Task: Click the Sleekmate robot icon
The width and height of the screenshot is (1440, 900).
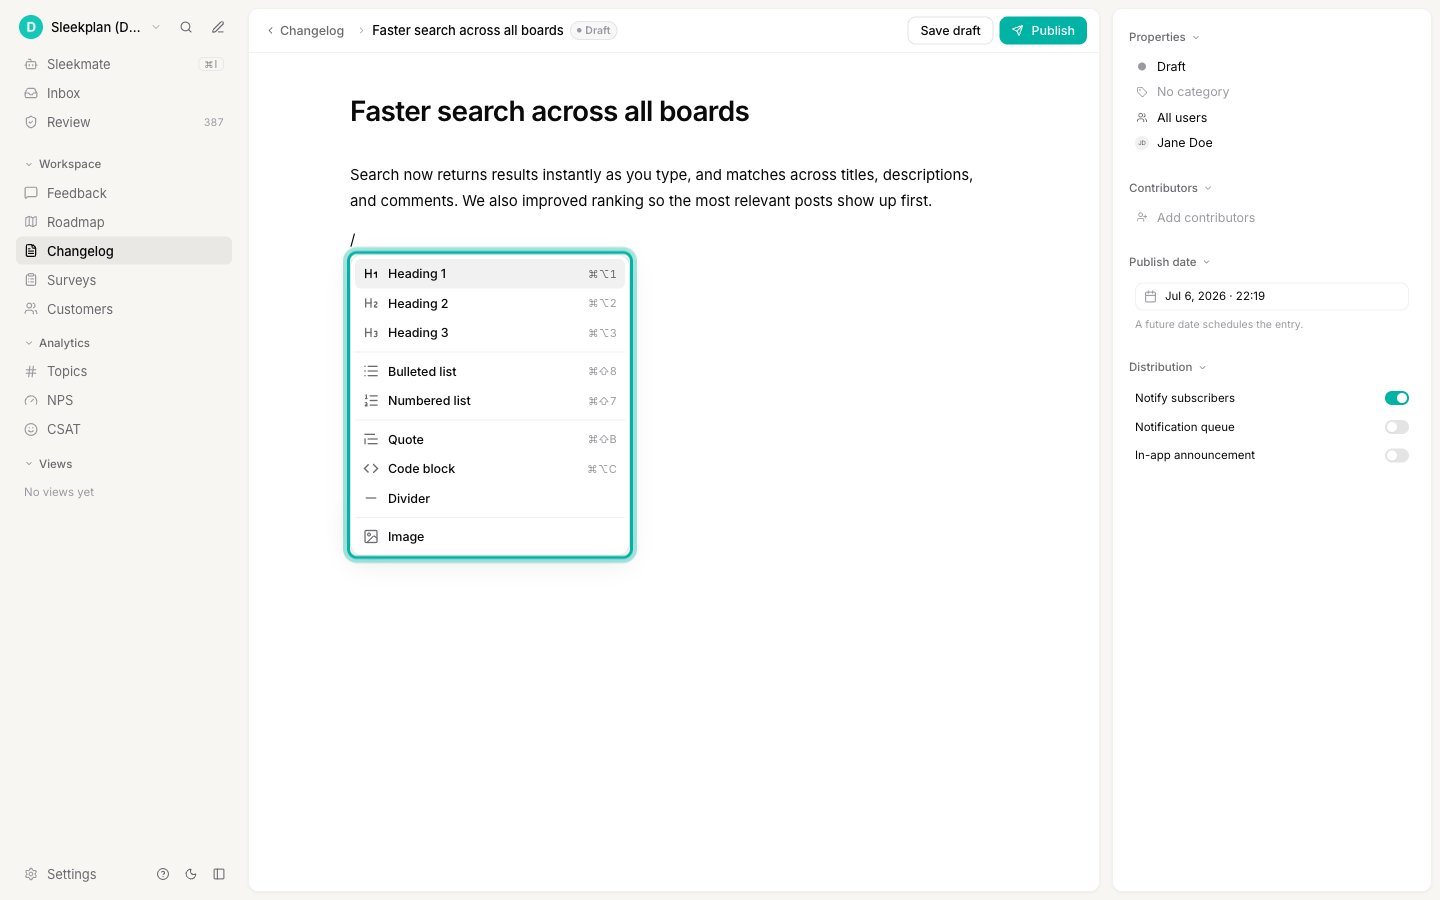Action: [31, 64]
